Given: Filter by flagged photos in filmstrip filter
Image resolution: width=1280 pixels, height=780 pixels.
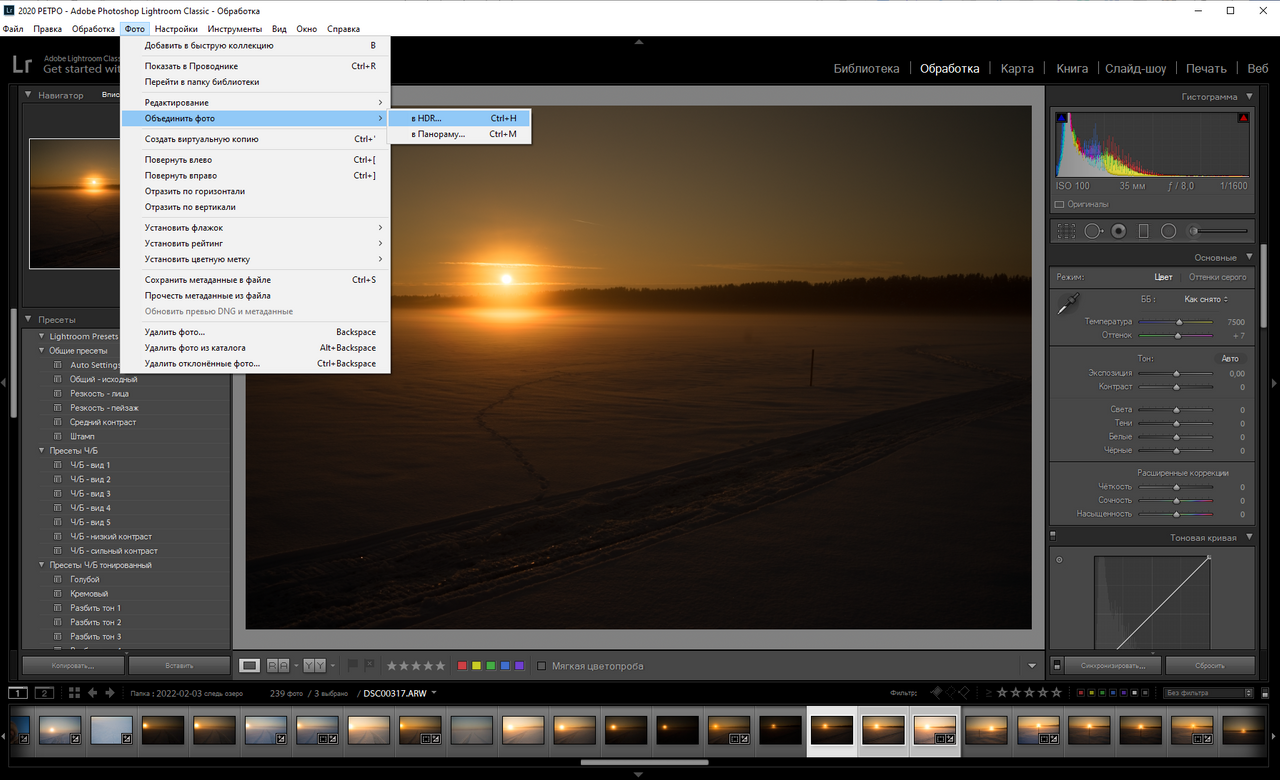Looking at the screenshot, I should click(936, 692).
